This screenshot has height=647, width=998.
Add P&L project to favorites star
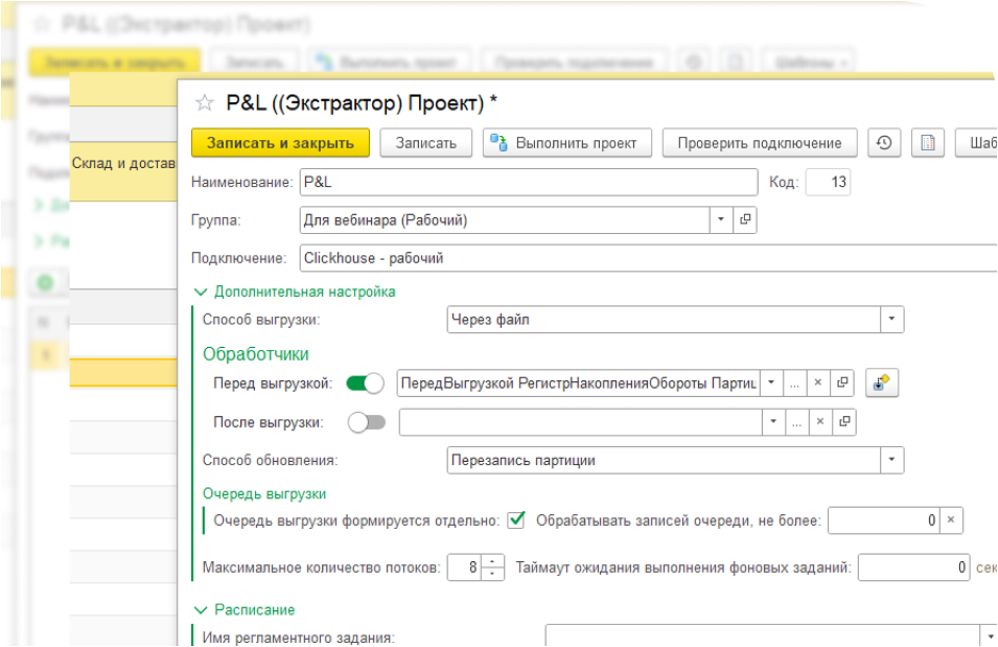204,103
